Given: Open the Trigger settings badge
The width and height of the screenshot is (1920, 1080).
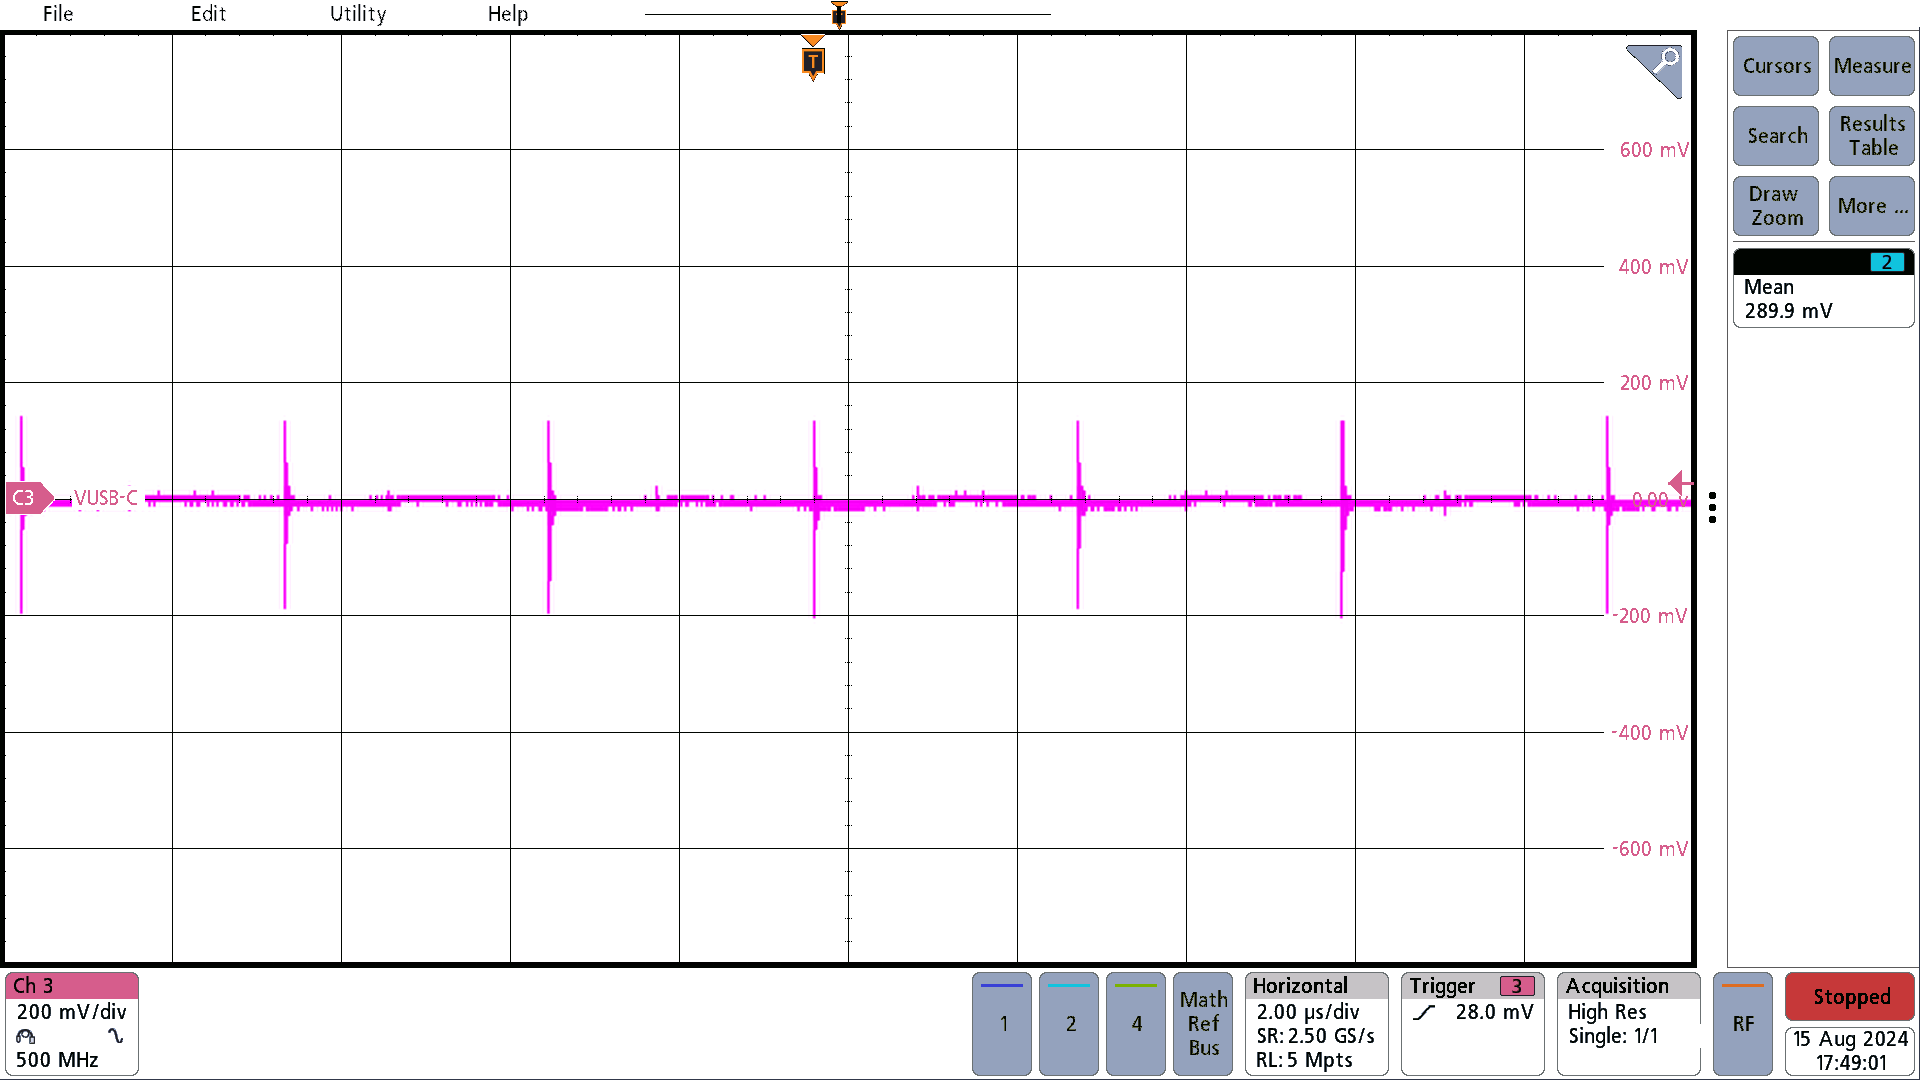Looking at the screenshot, I should (1473, 1024).
